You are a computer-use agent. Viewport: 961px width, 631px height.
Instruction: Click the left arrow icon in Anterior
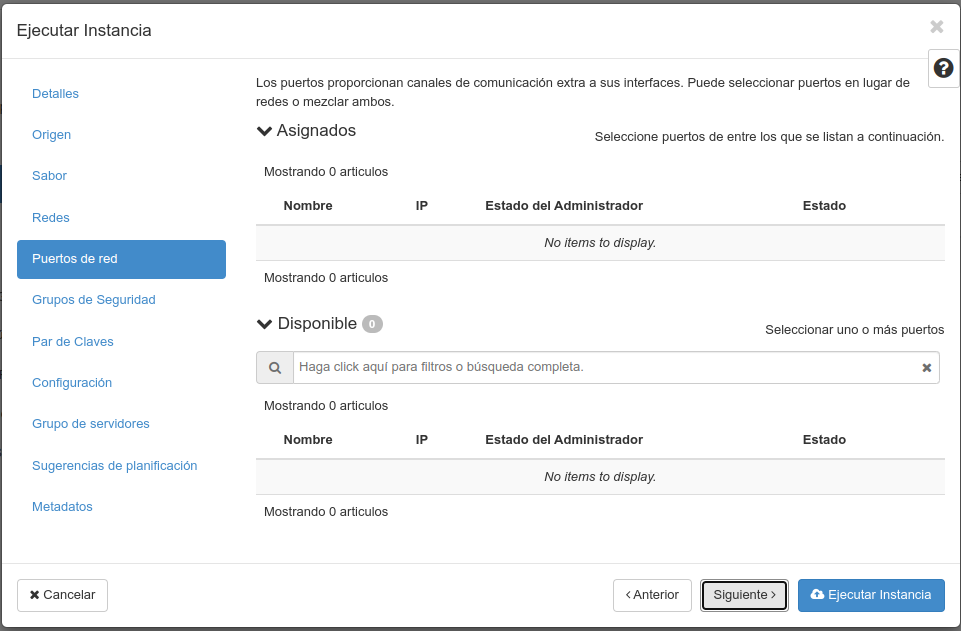point(631,595)
